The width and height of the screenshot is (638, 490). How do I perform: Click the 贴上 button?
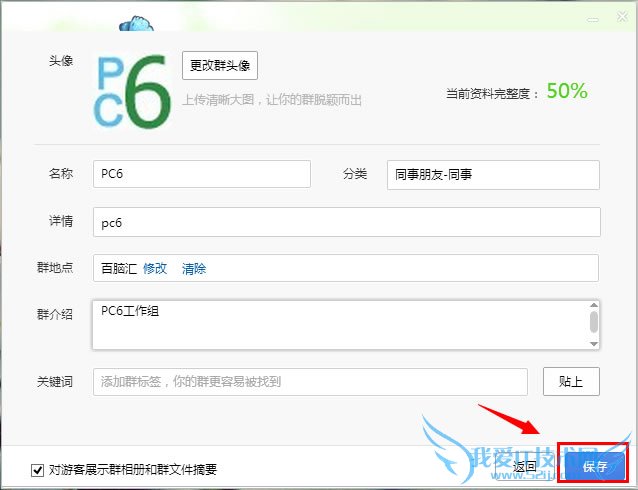[x=571, y=381]
